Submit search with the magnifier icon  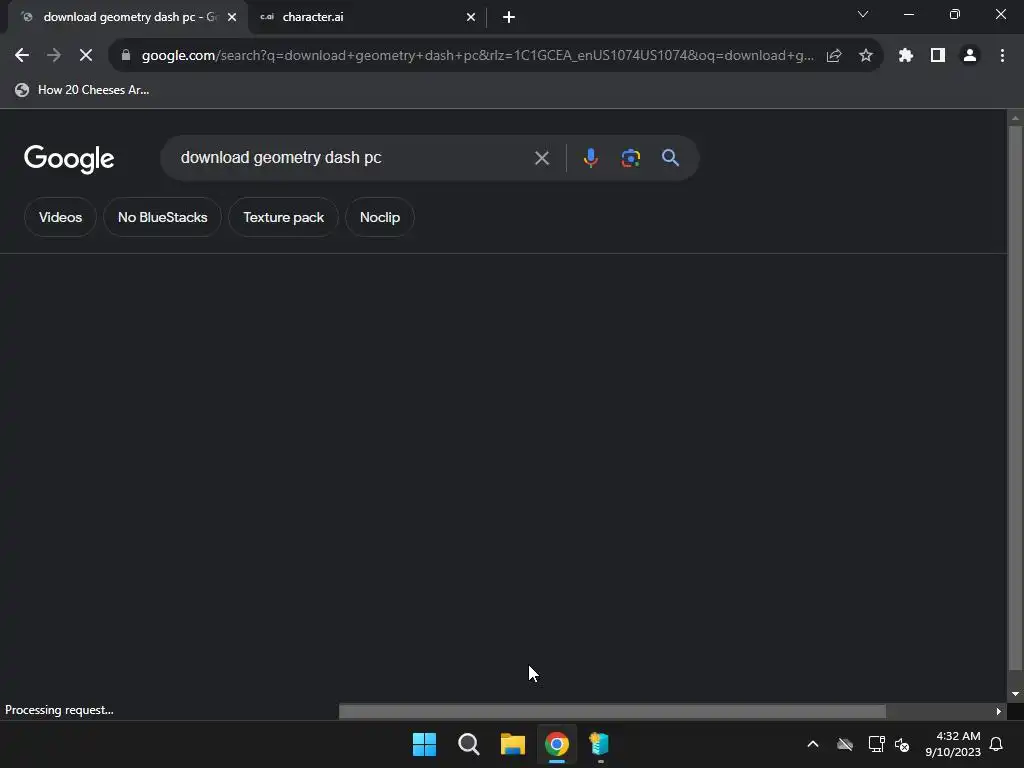point(670,158)
